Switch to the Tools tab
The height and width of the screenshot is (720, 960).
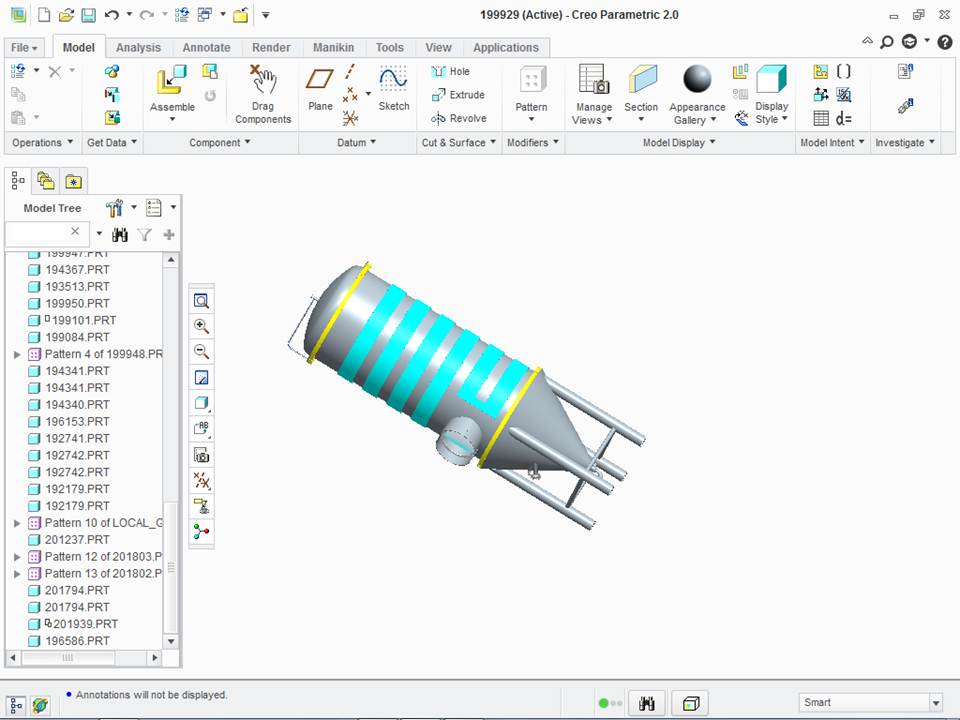coord(389,48)
